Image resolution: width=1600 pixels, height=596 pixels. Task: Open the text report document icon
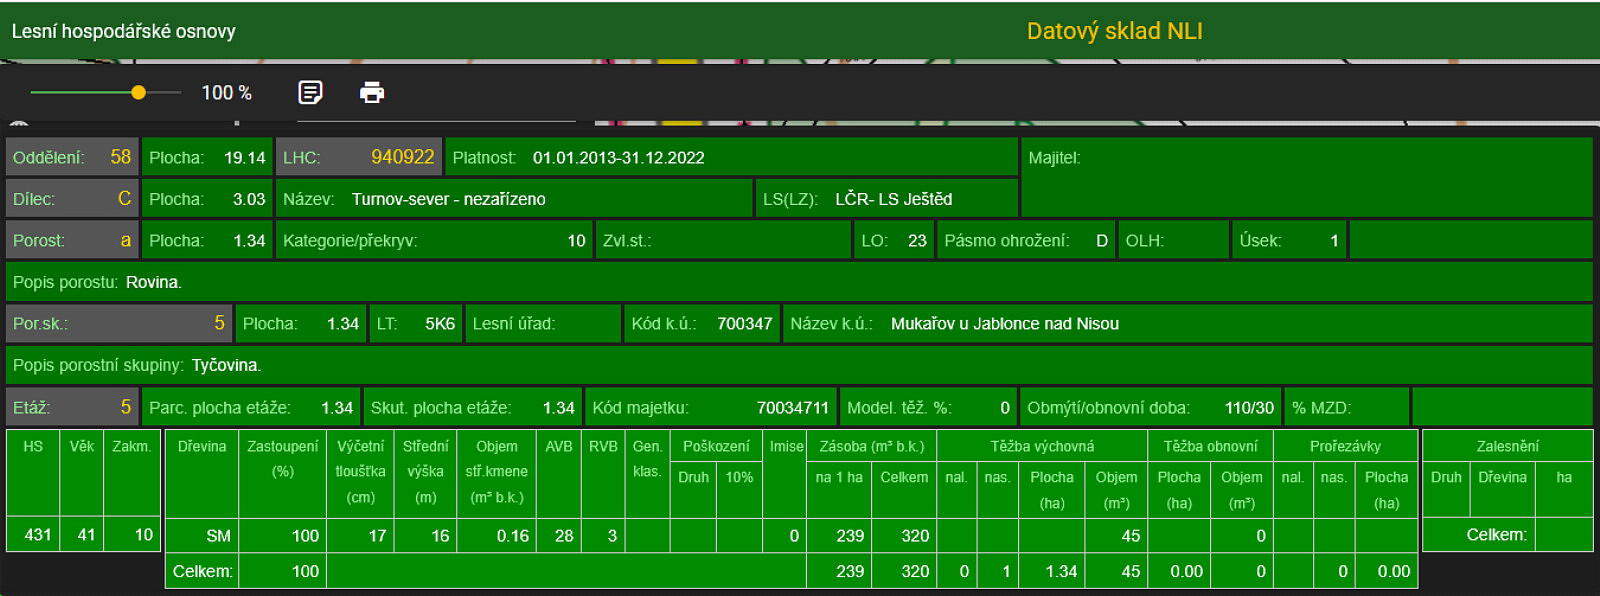[310, 93]
